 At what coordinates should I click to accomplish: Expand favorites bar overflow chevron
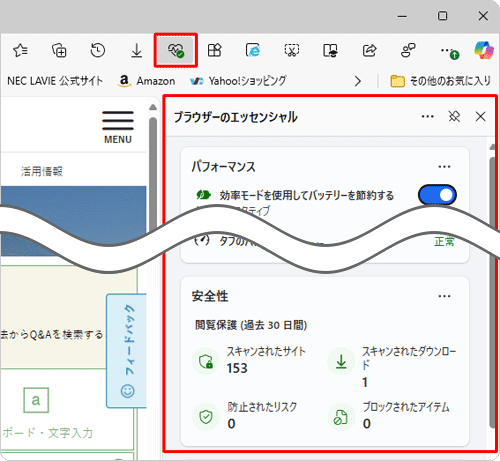pos(358,81)
